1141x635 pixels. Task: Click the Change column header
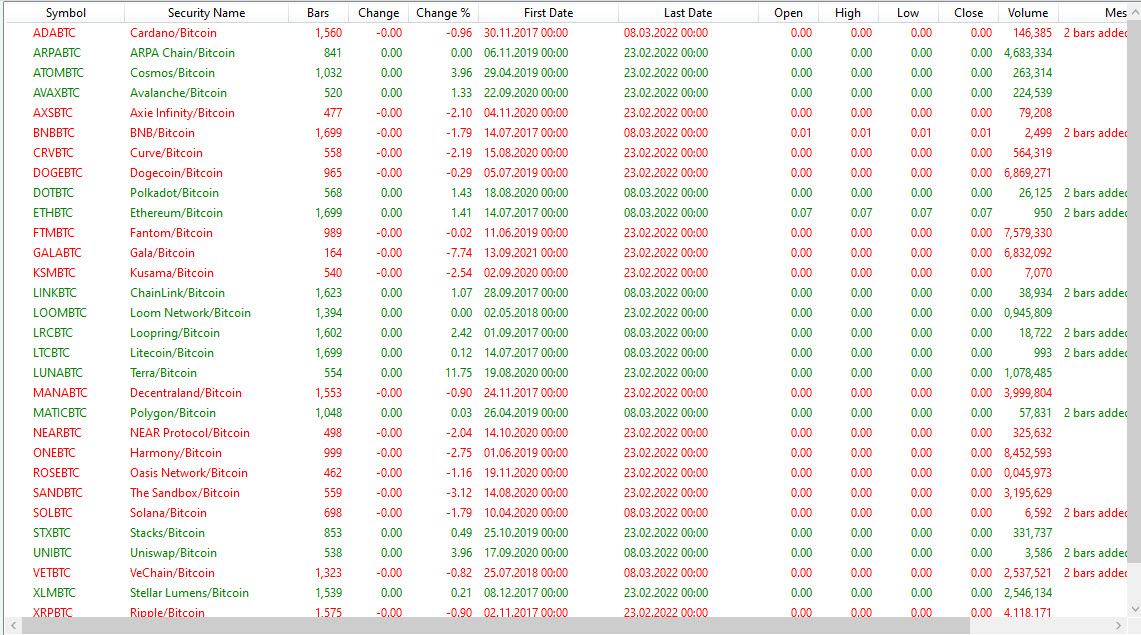(378, 13)
